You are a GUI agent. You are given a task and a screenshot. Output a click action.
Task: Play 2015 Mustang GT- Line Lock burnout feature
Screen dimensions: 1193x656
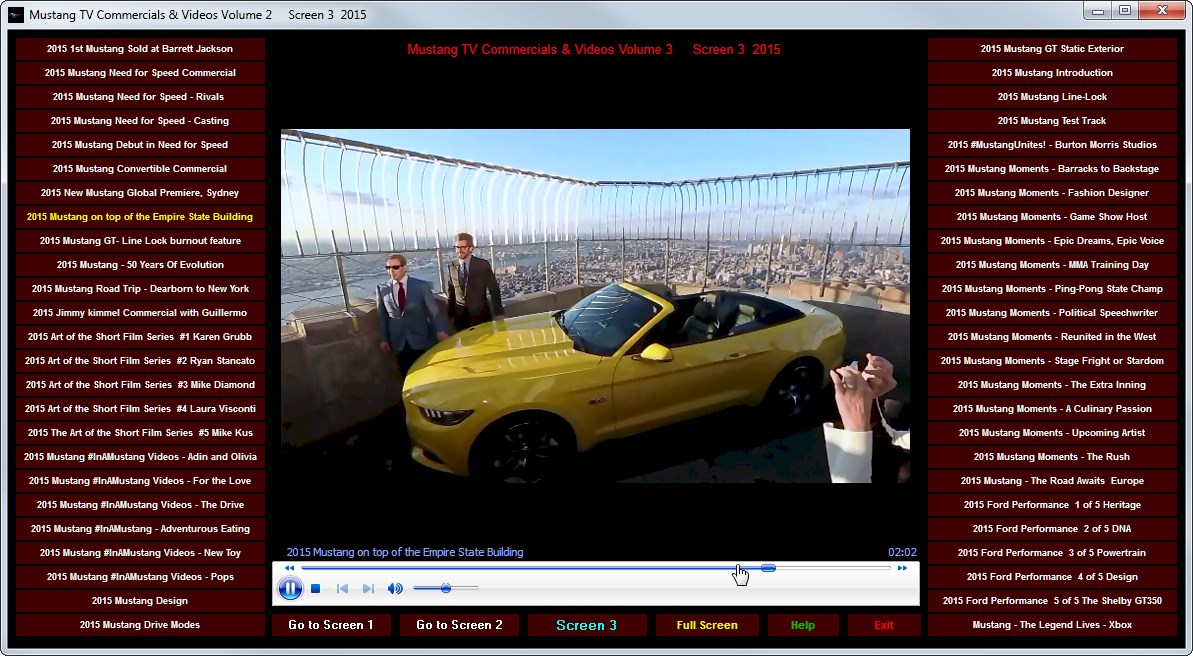(x=140, y=240)
